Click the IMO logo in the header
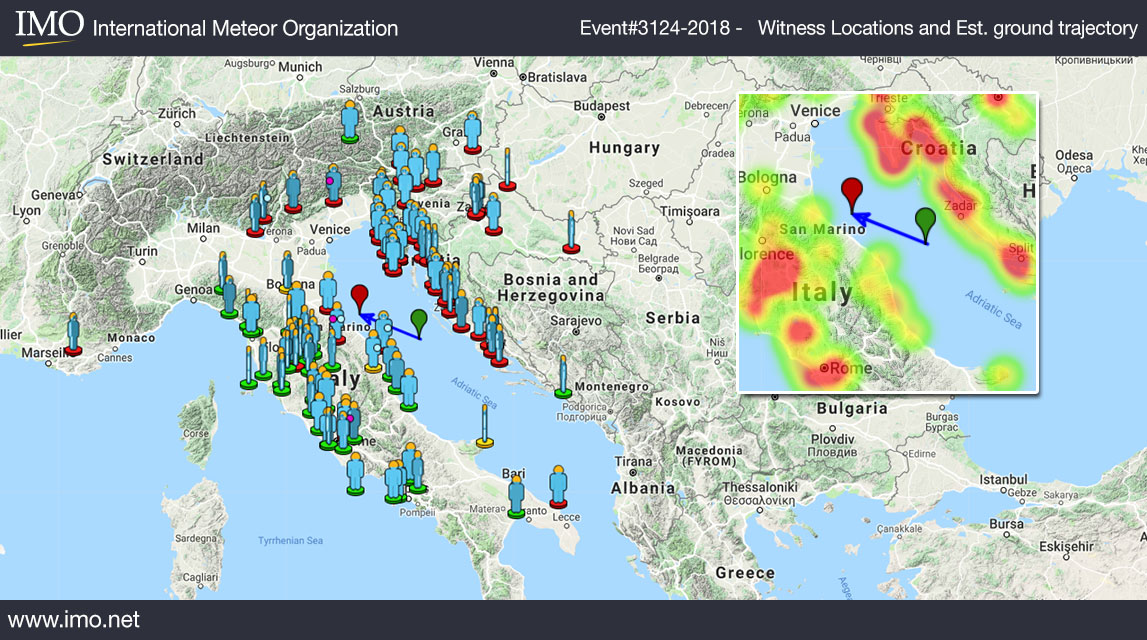Image resolution: width=1147 pixels, height=640 pixels. click(x=48, y=27)
